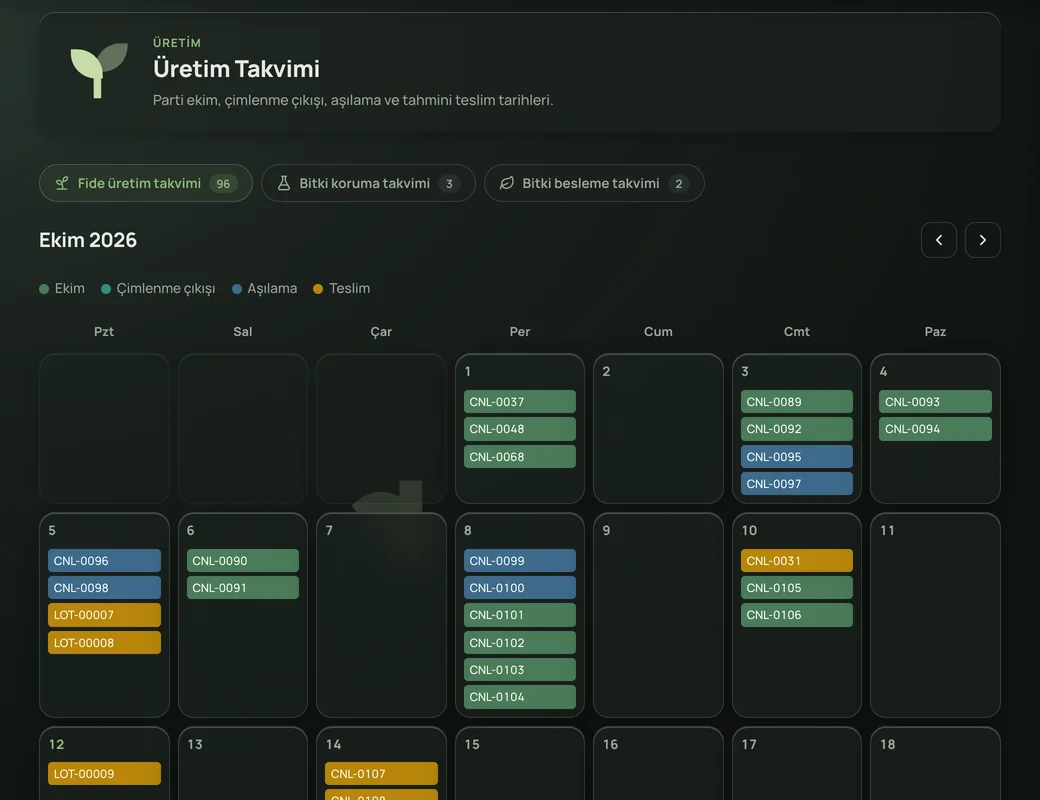Open batch CNL-0037

click(519, 401)
